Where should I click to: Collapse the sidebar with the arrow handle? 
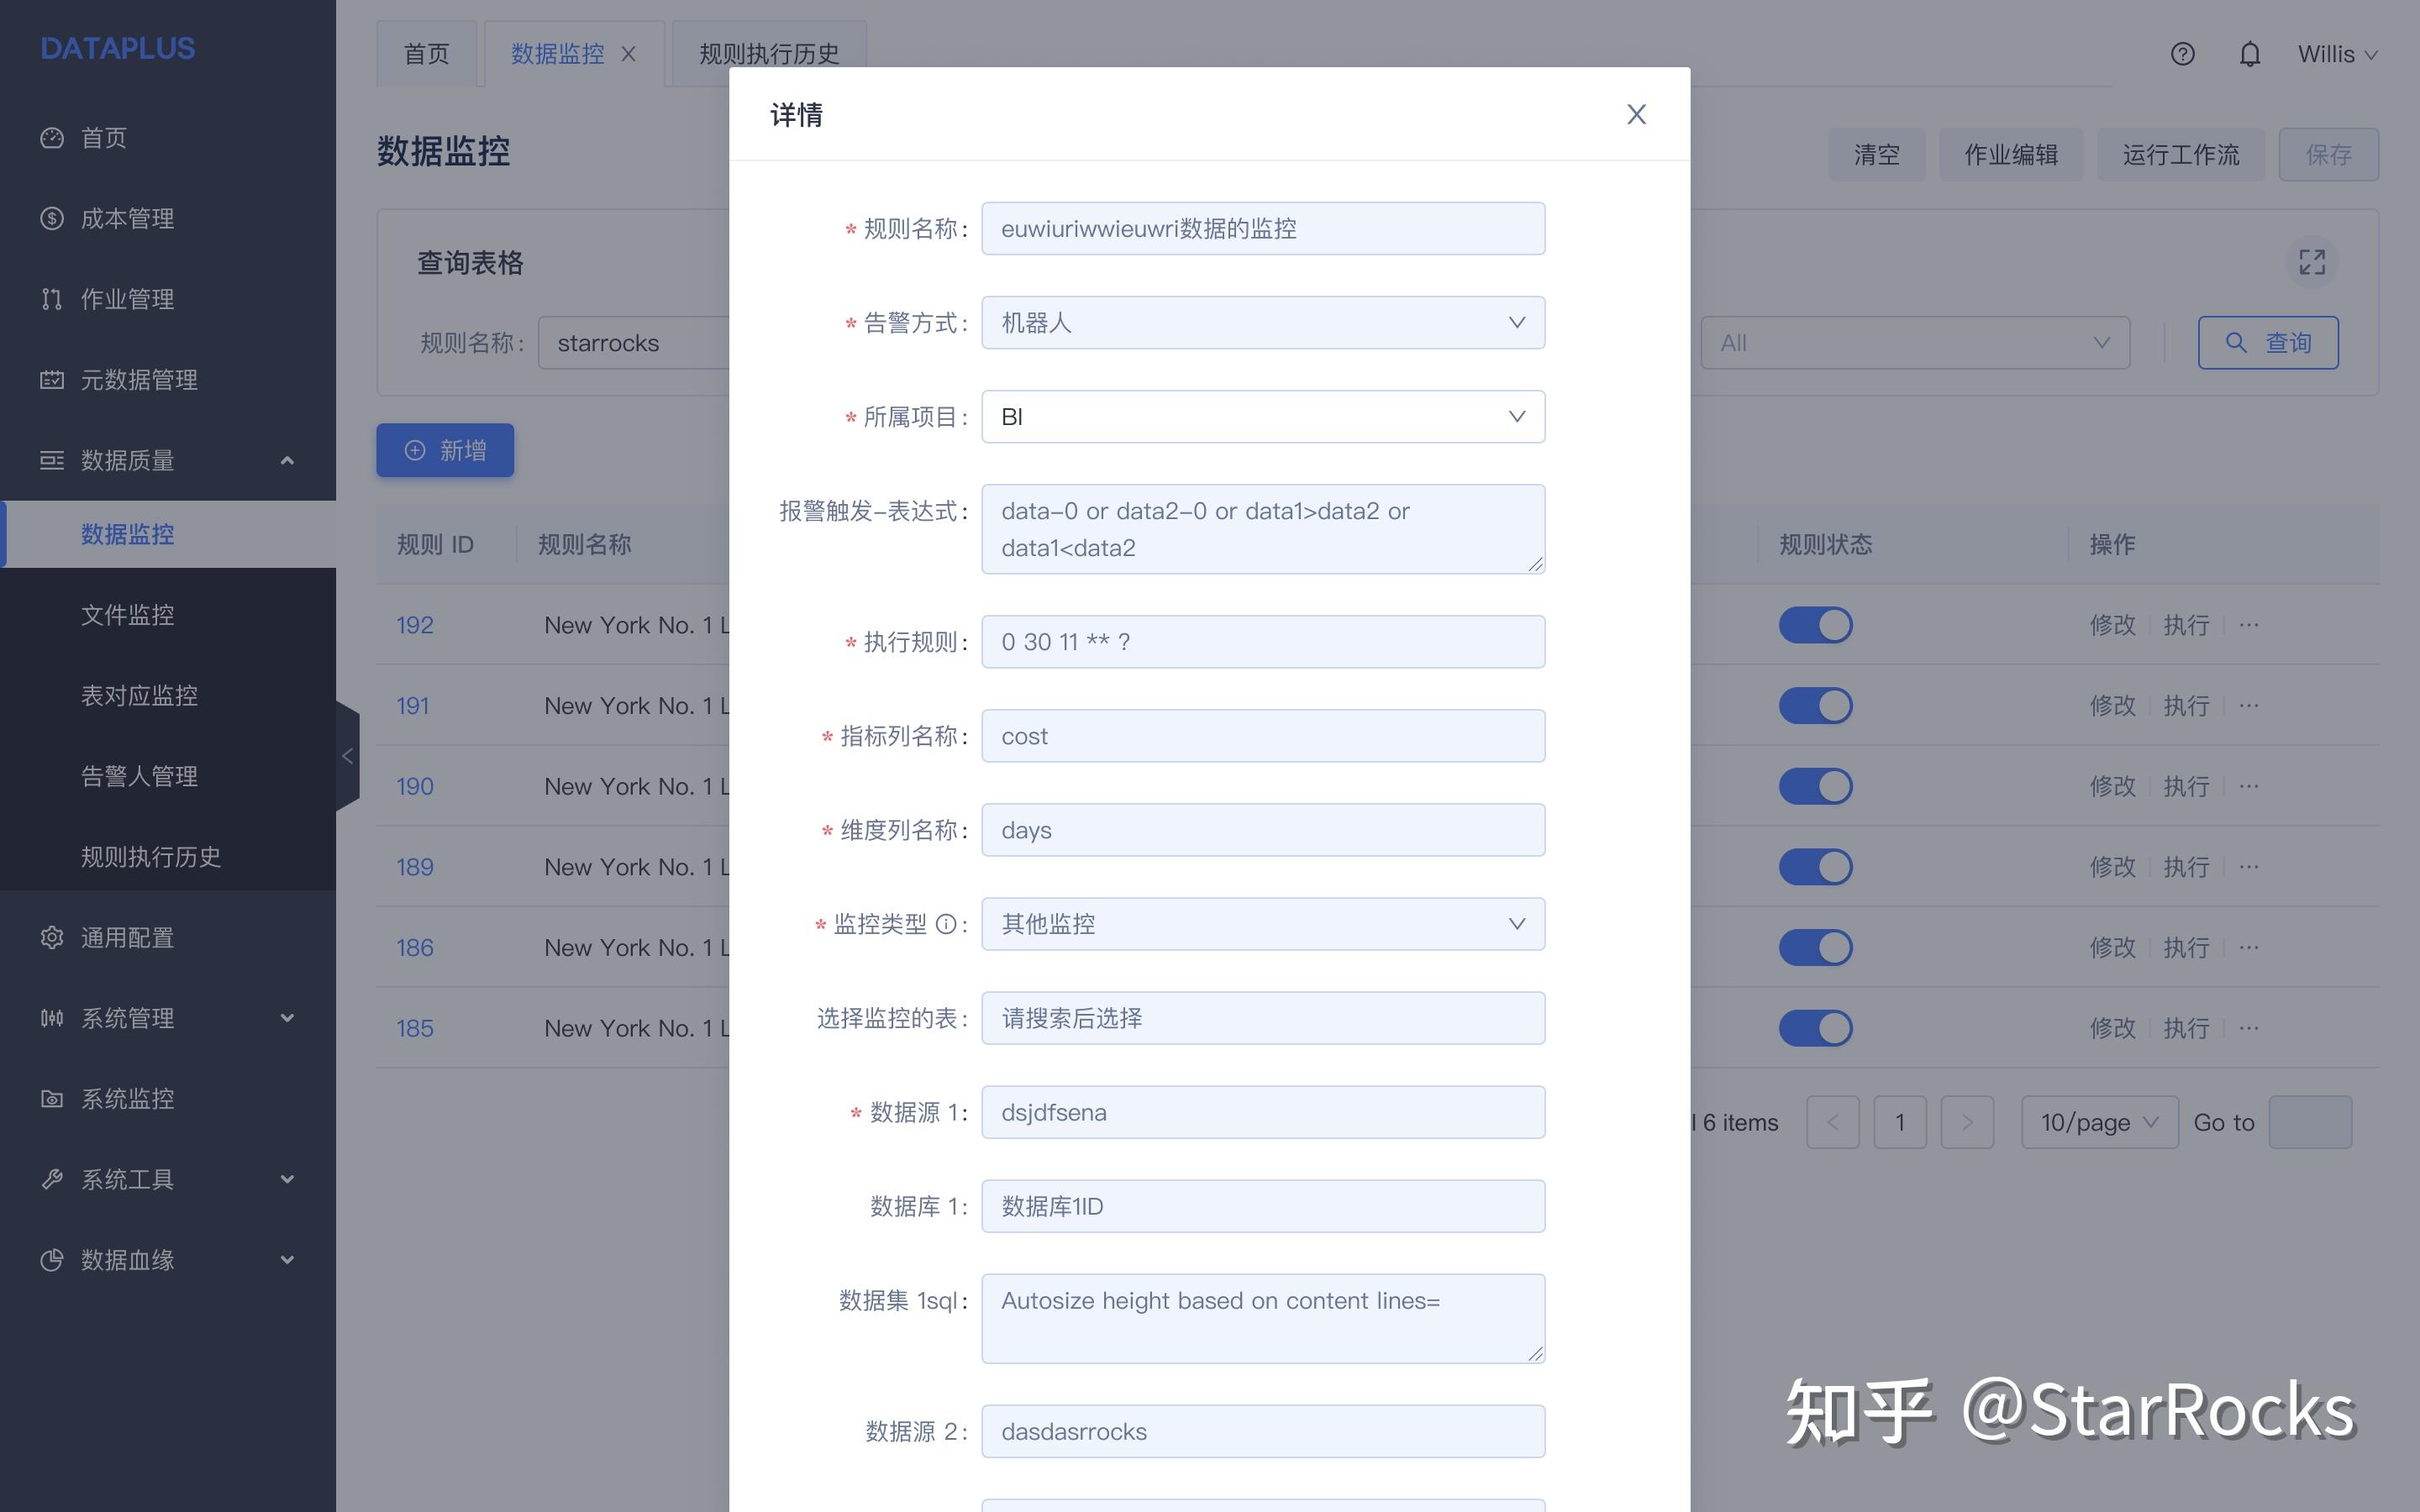coord(346,756)
